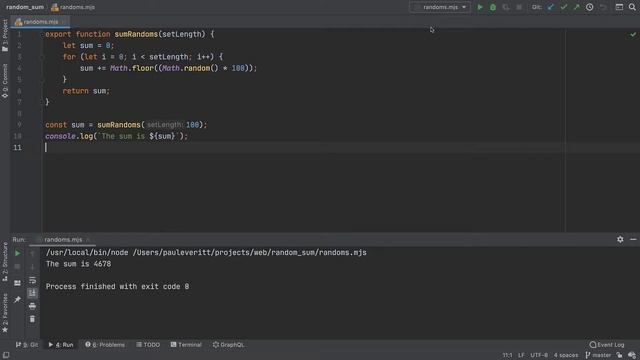Toggle soft-wrap in Run console
640x360 pixels.
coord(32,280)
